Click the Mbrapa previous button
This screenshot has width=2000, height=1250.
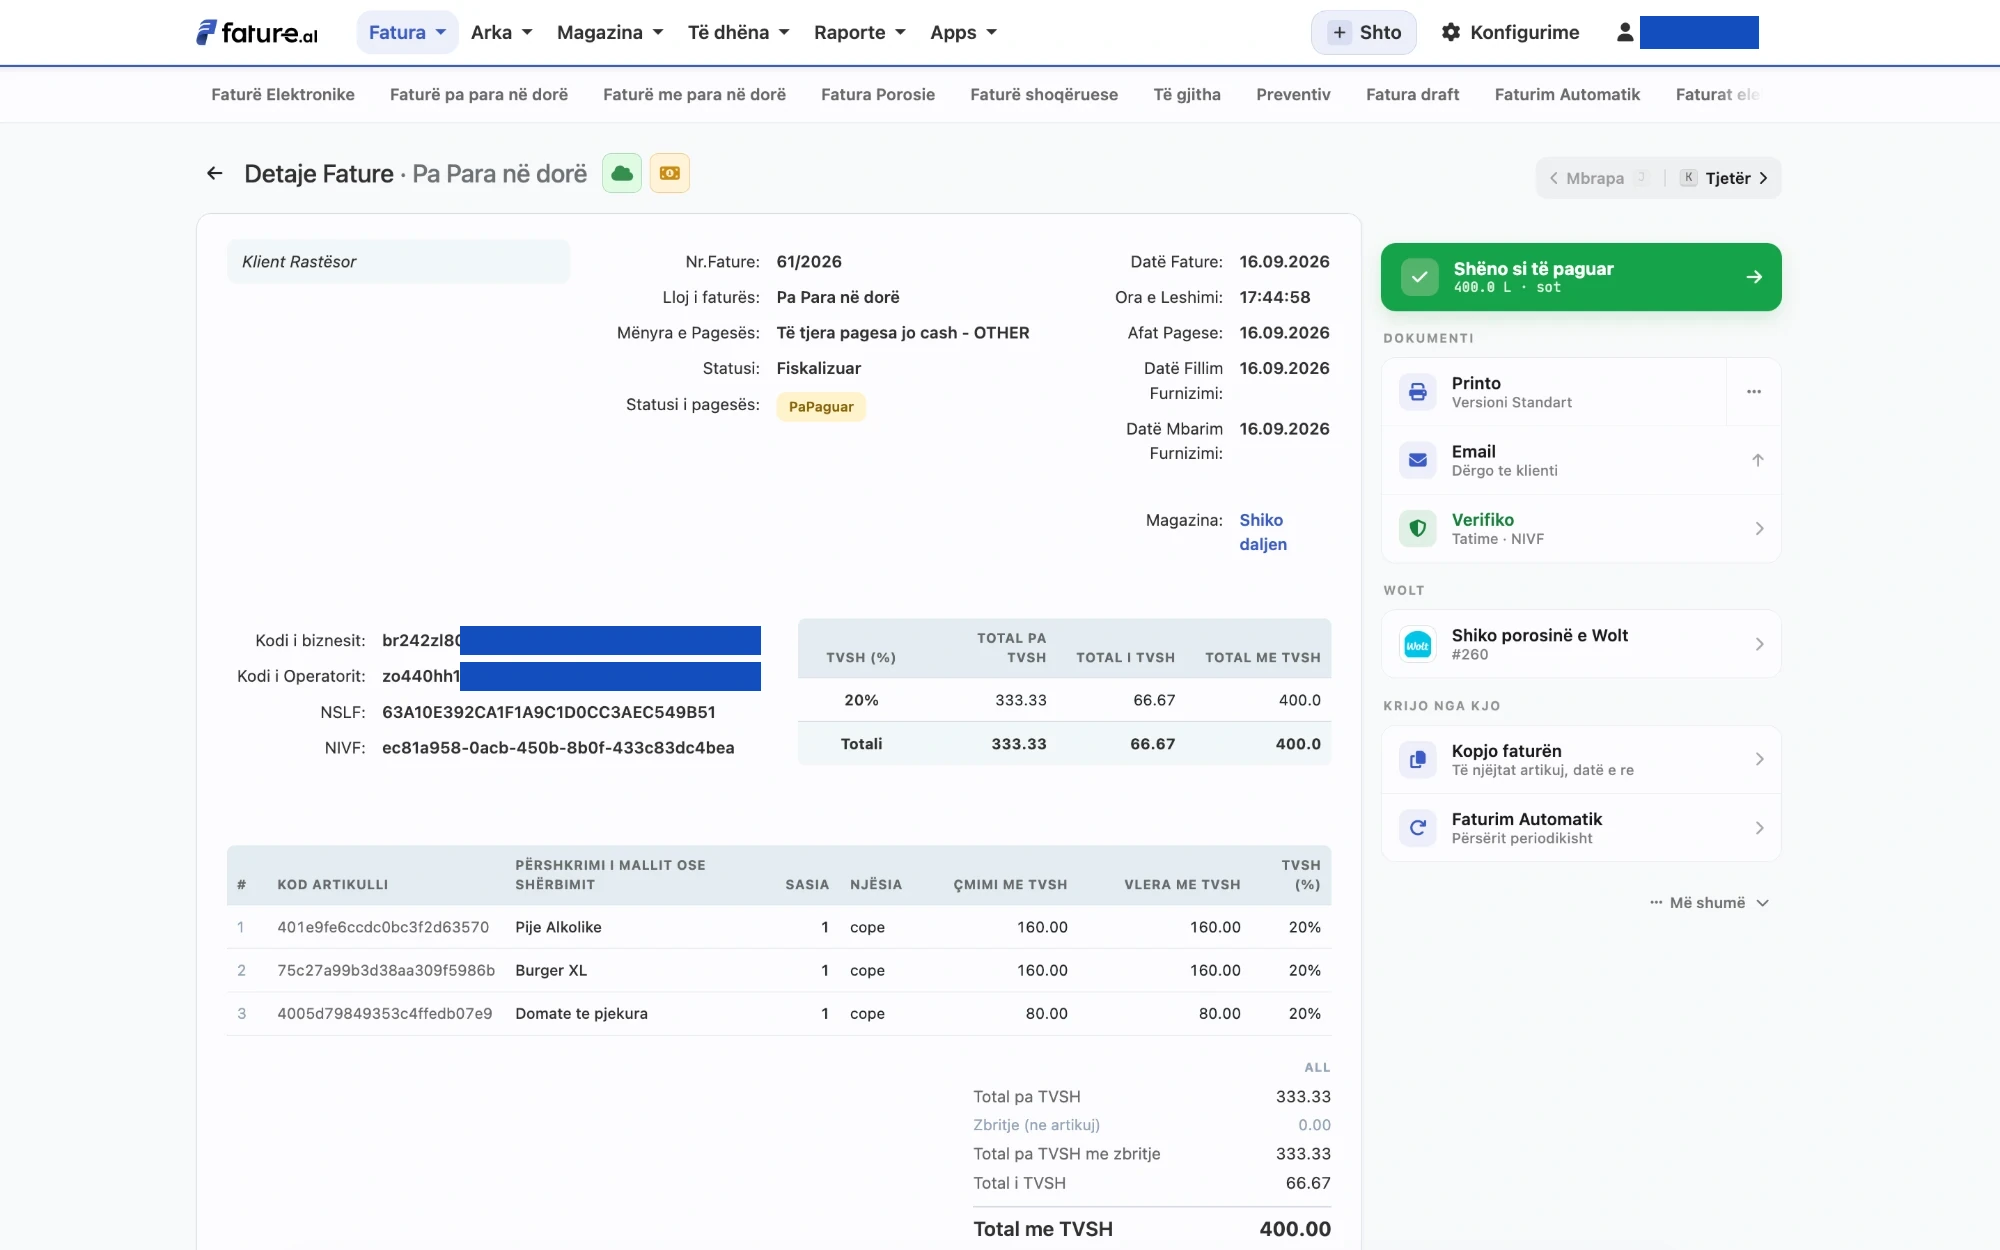1596,178
